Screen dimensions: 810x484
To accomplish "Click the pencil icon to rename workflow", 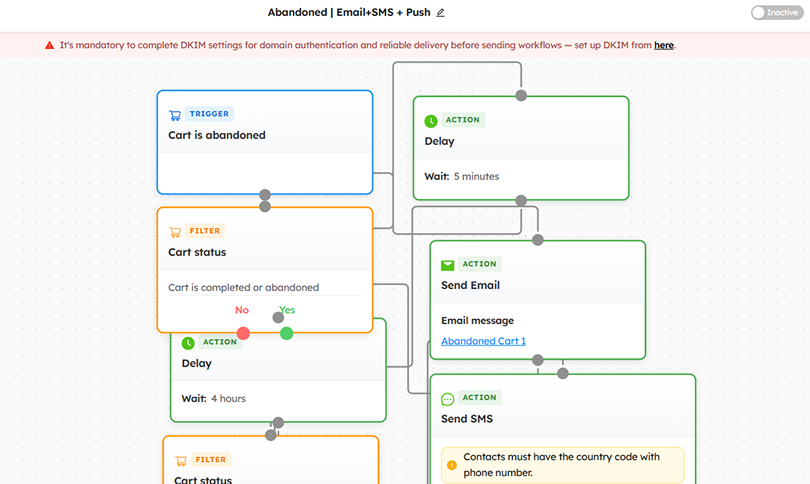I will (x=440, y=12).
